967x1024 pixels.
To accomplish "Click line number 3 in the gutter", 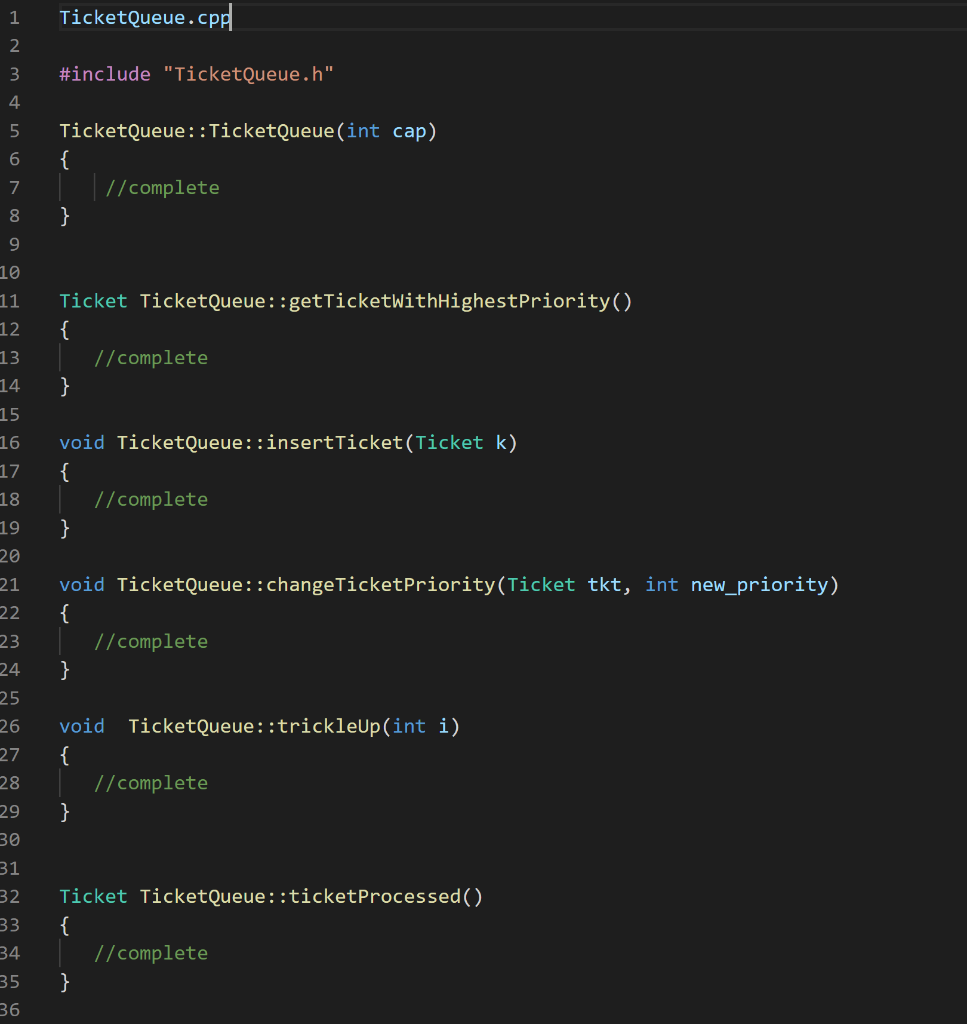I will click(x=14, y=74).
